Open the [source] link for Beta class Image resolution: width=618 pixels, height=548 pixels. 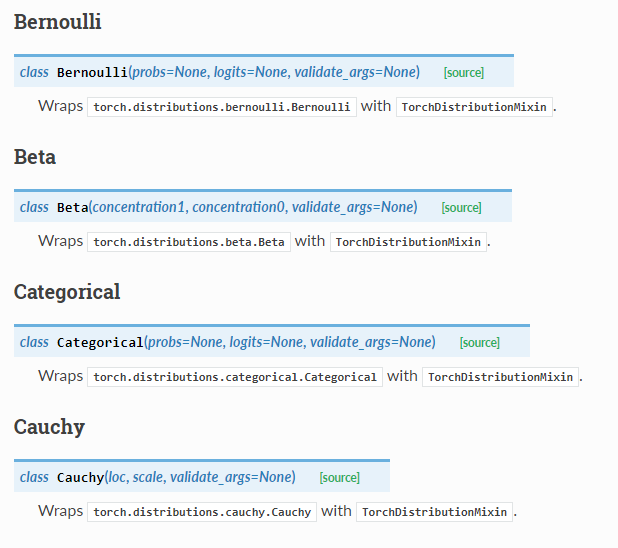click(x=461, y=208)
